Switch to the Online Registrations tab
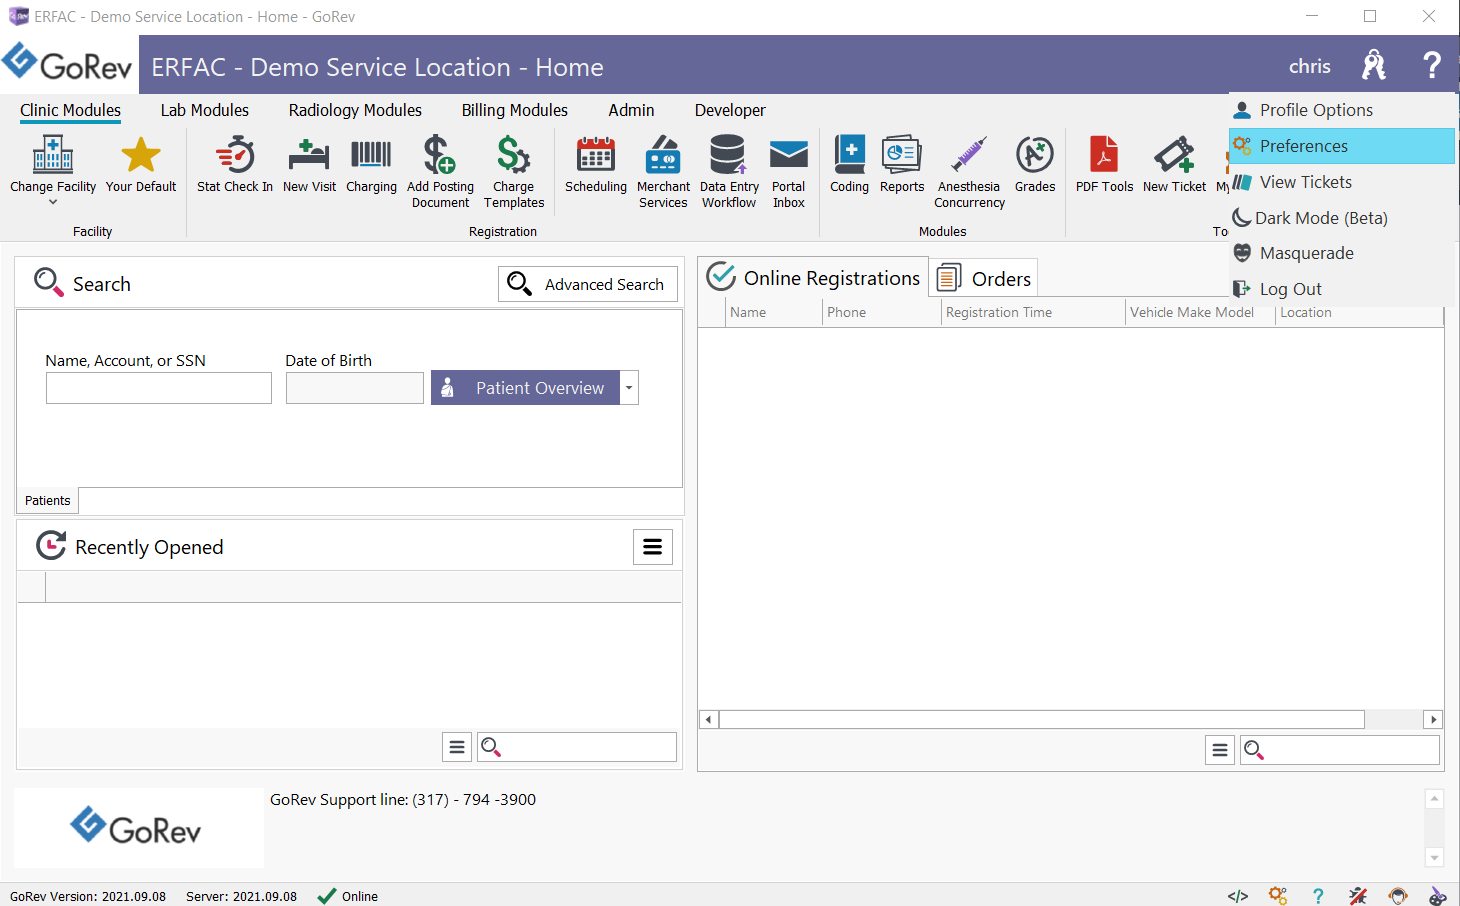Image resolution: width=1460 pixels, height=906 pixels. (813, 277)
